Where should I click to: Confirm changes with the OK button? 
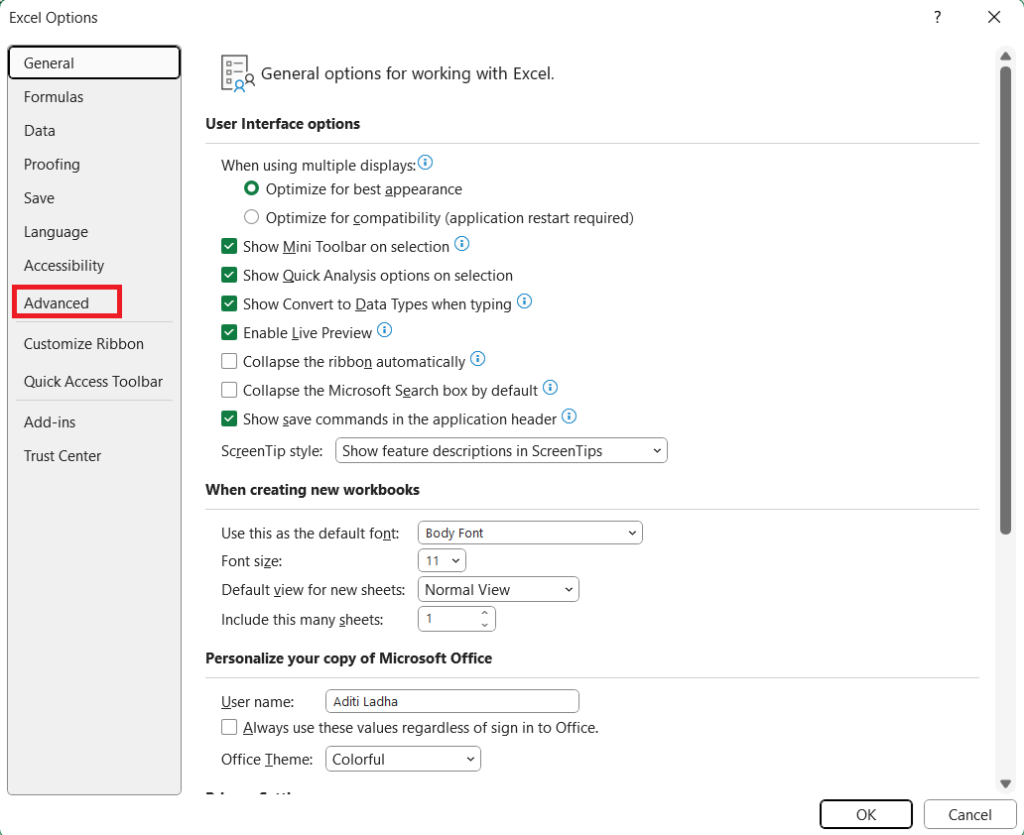(x=865, y=814)
